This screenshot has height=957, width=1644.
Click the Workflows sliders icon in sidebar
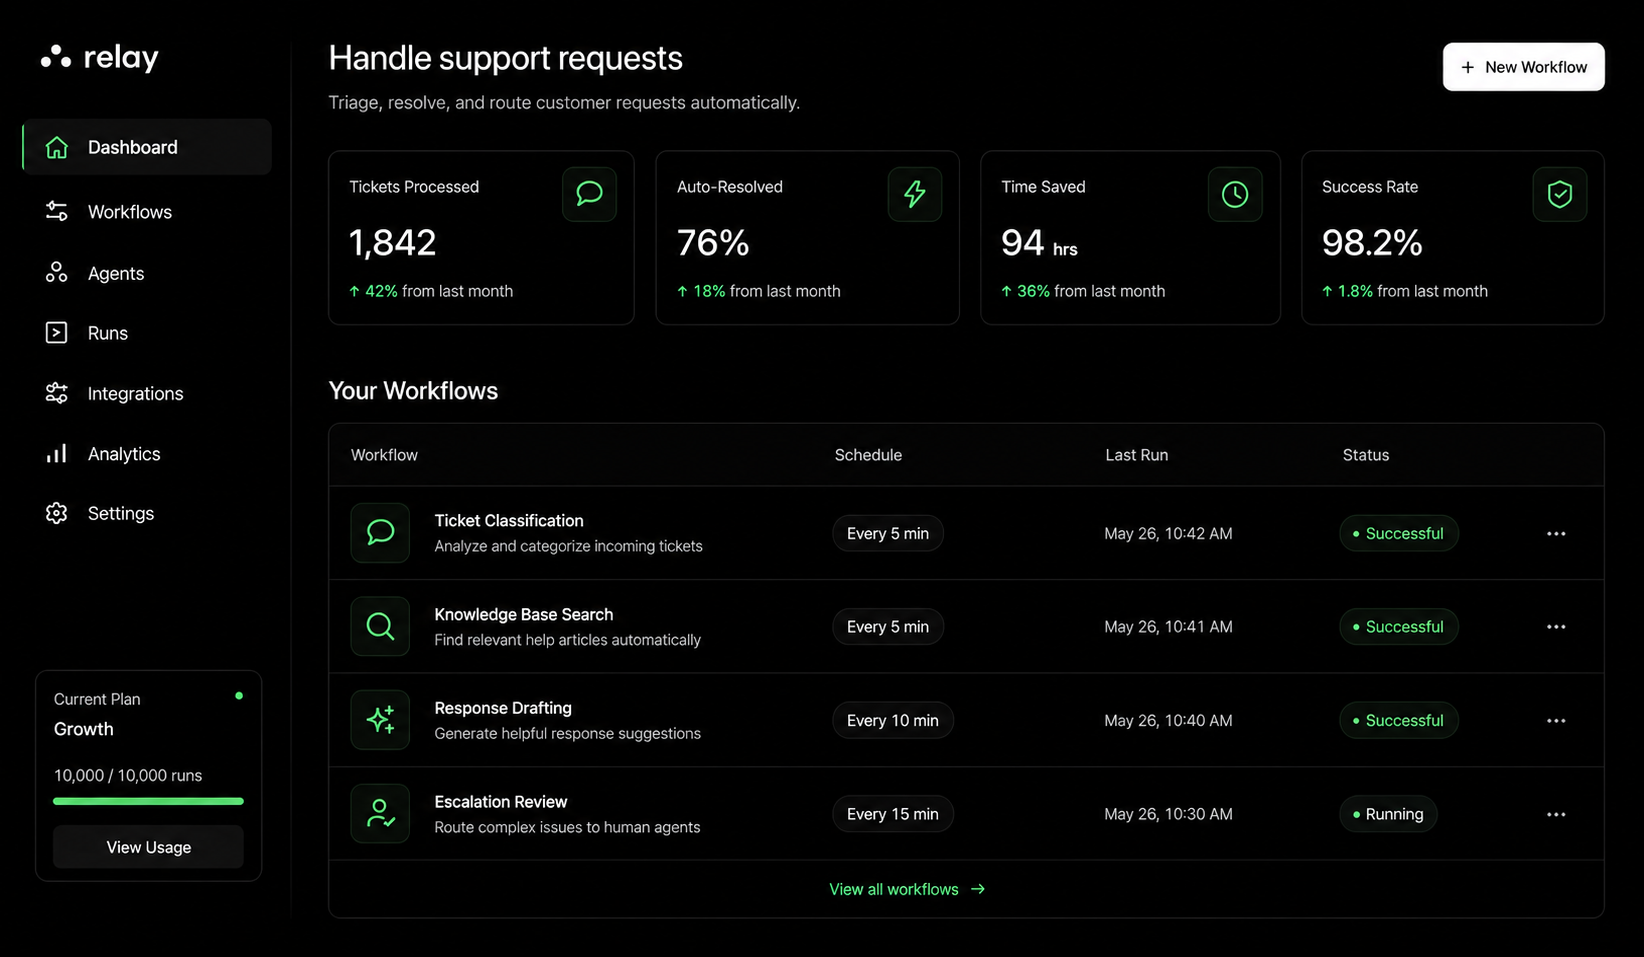(57, 211)
